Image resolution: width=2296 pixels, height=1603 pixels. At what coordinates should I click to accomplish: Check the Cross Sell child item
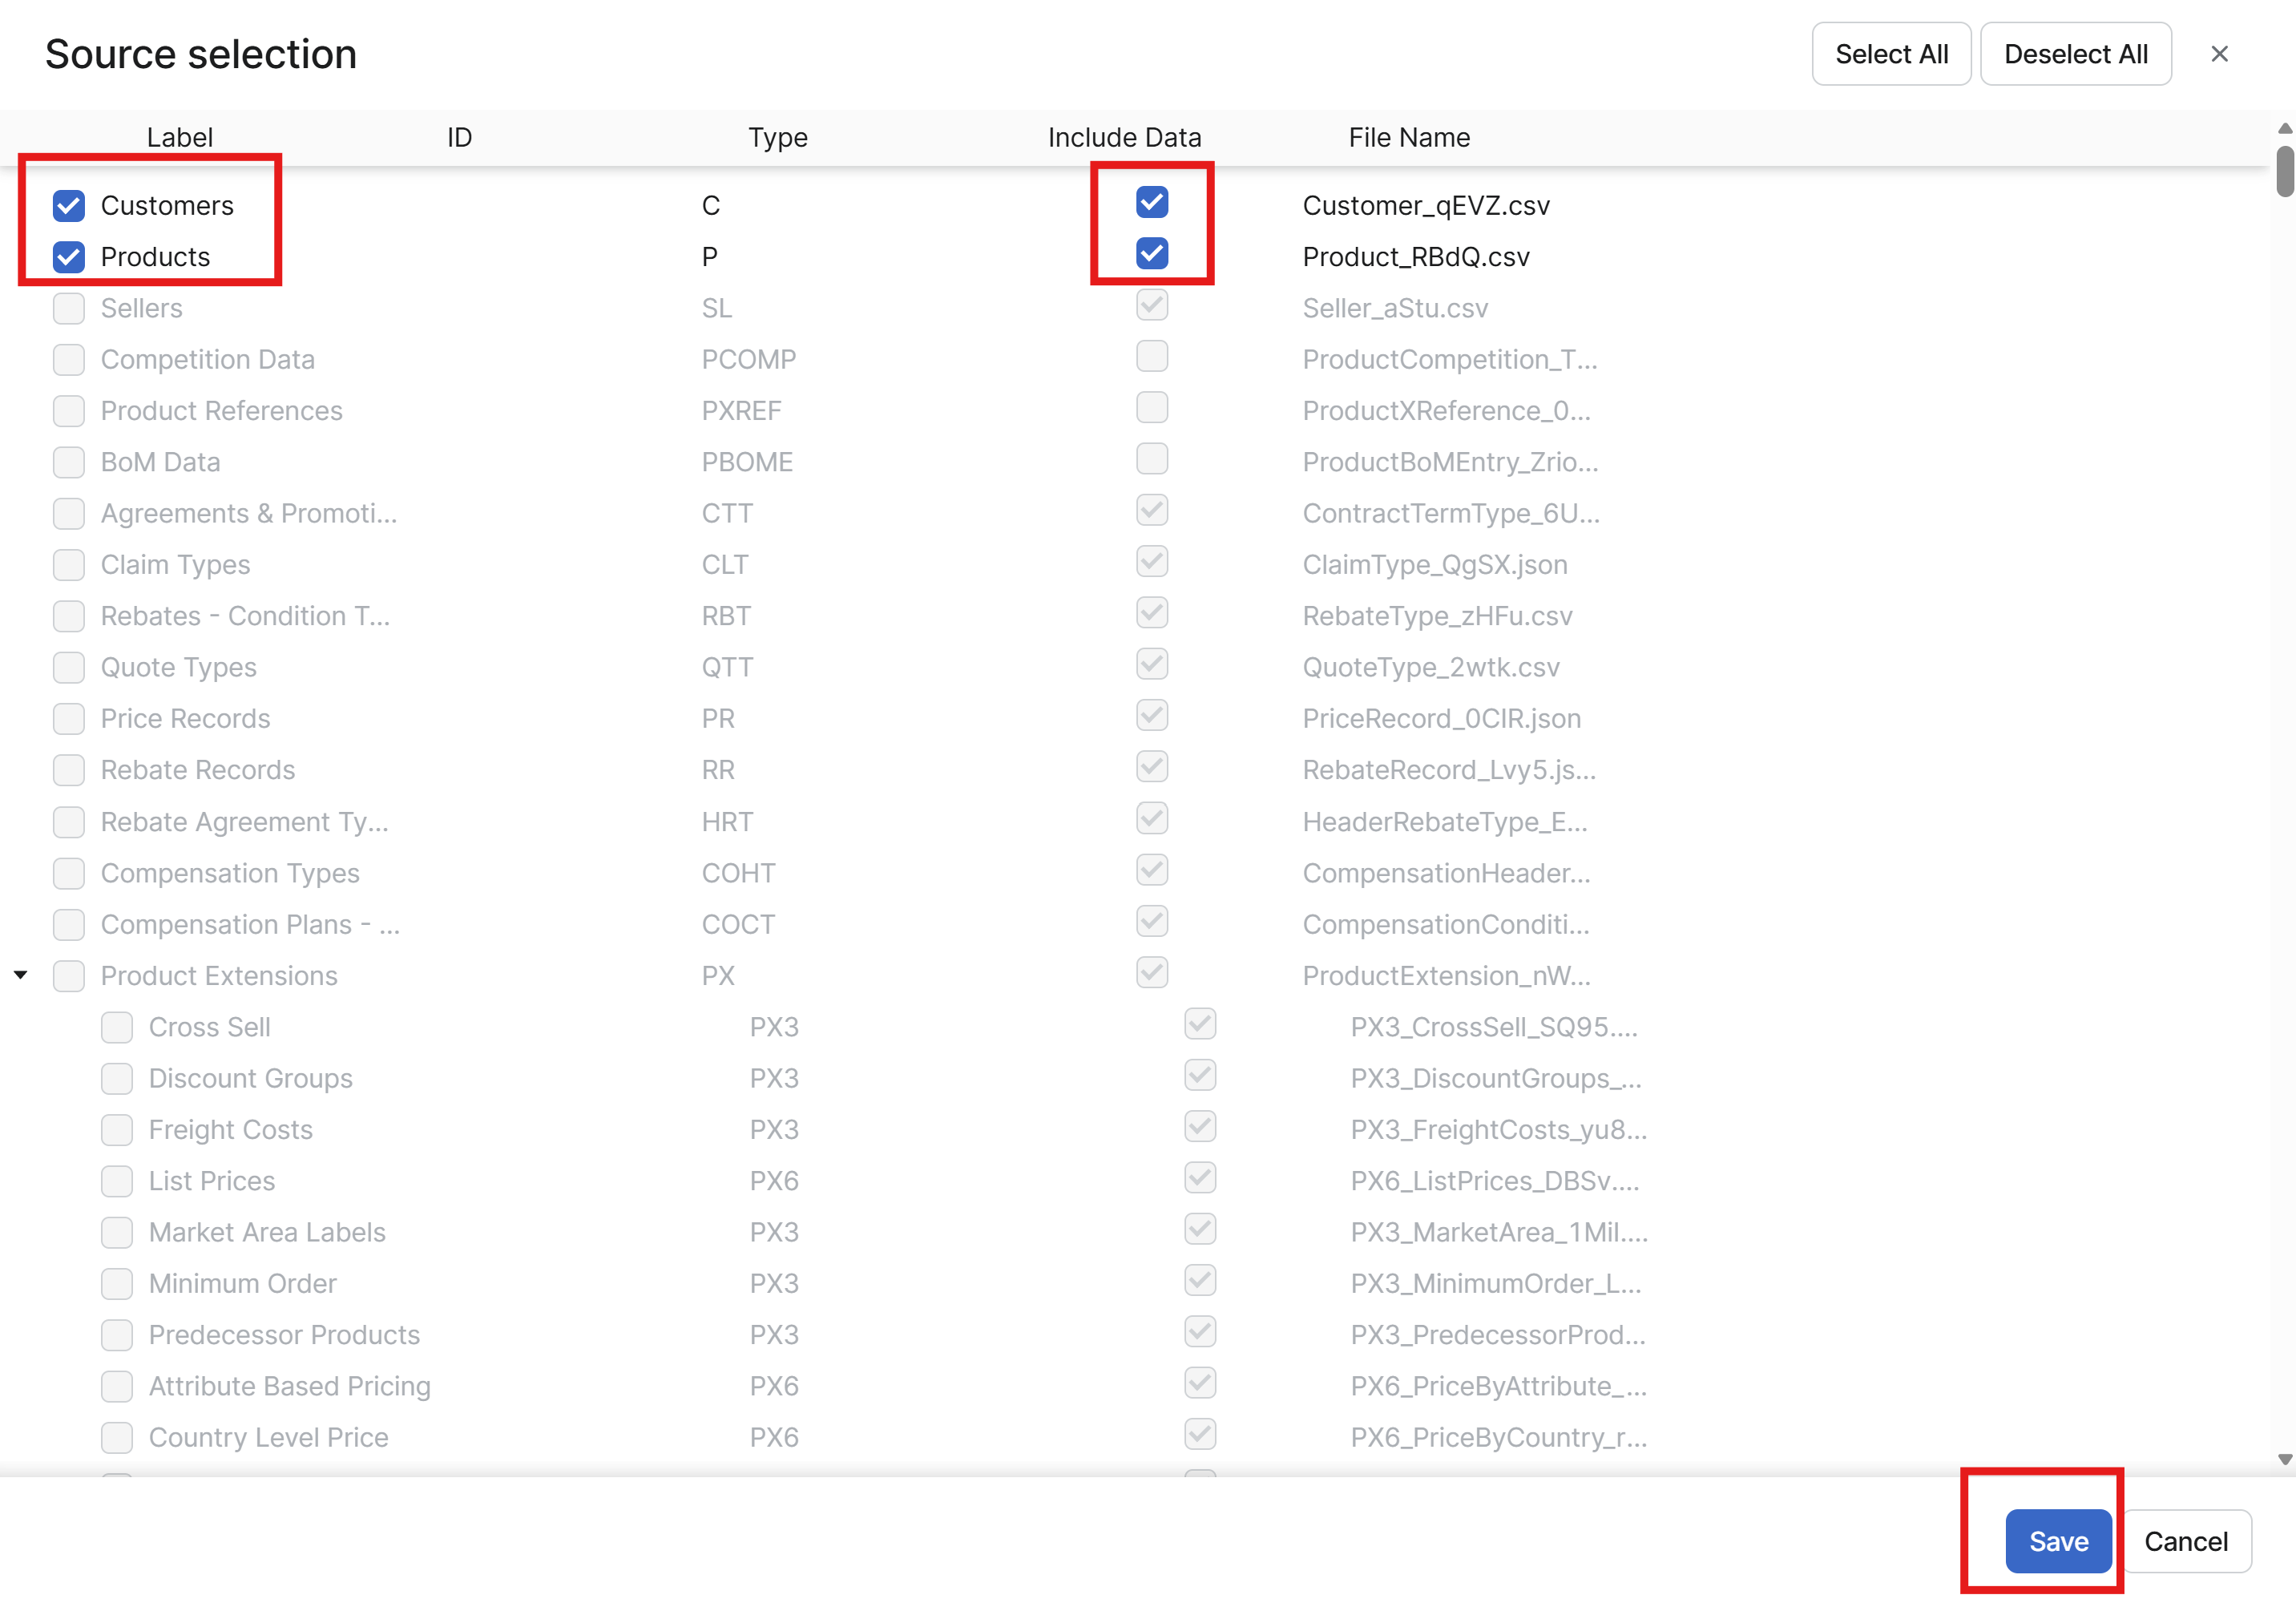[x=117, y=1027]
